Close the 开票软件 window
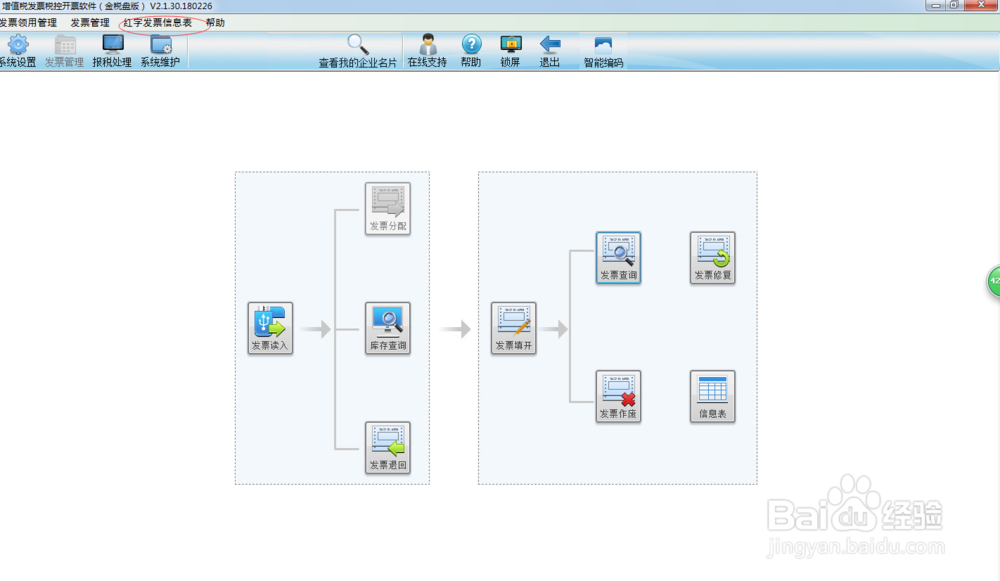1000x581 pixels. click(982, 5)
